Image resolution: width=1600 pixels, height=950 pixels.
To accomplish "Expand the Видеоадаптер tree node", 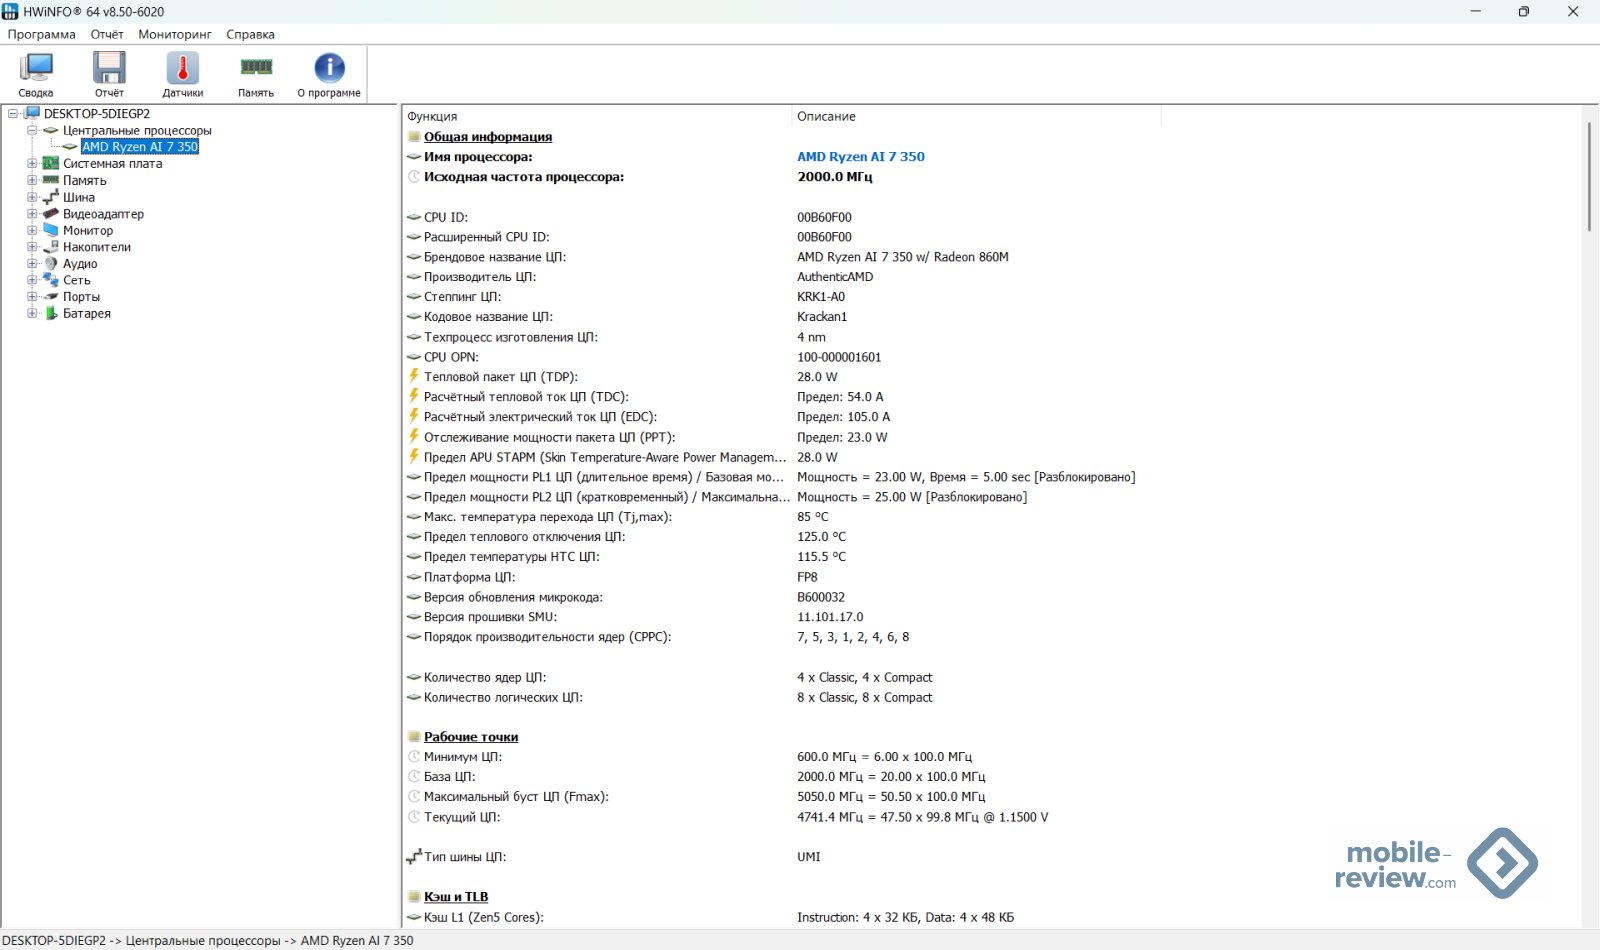I will pos(32,214).
